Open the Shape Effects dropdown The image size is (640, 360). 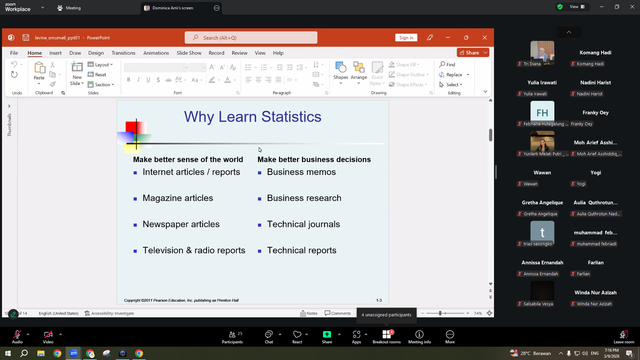point(408,84)
